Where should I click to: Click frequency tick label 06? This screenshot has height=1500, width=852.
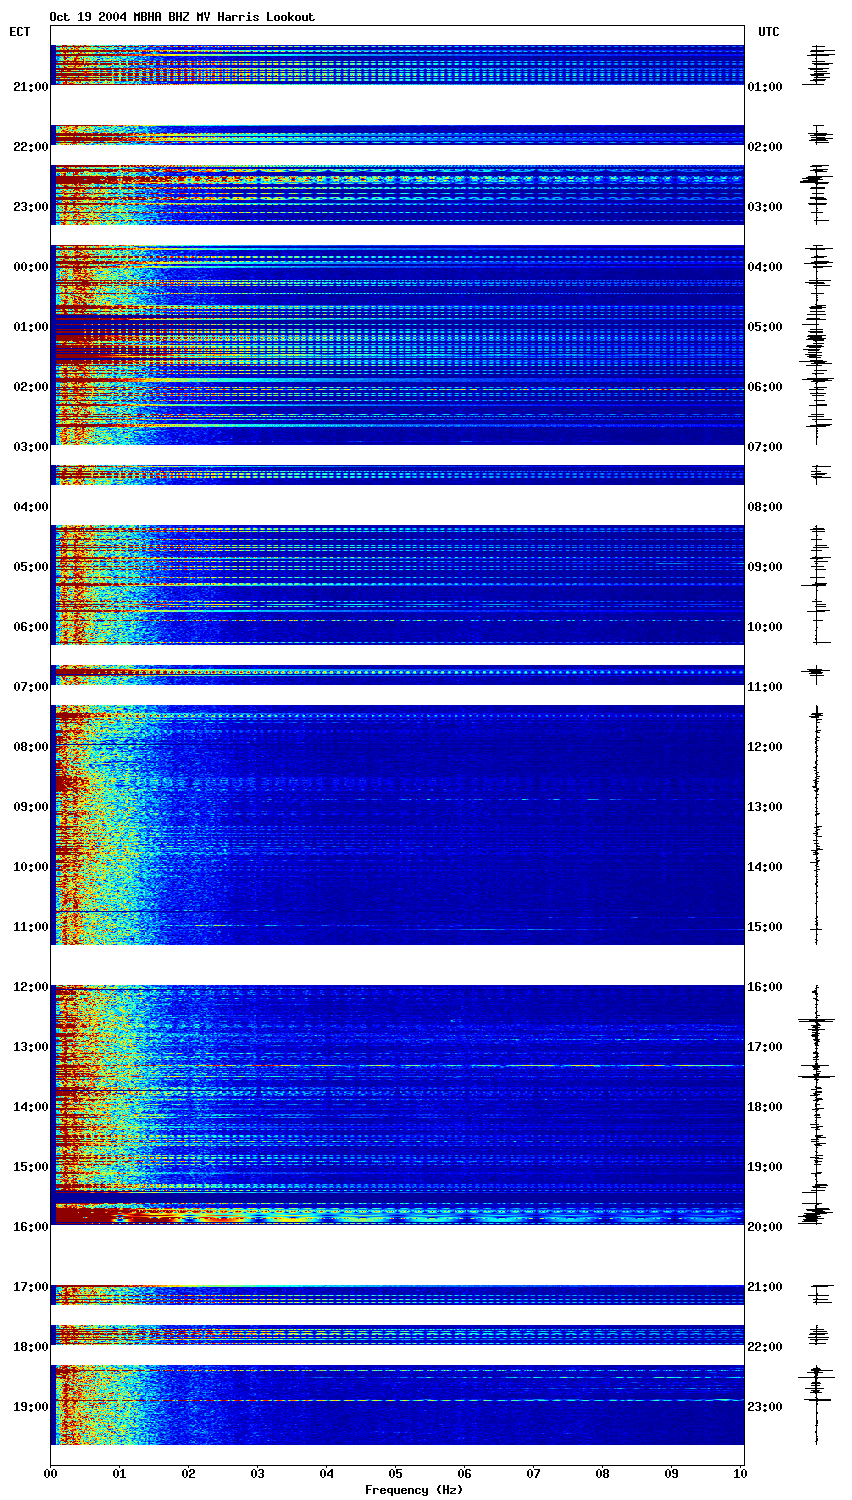pos(464,1473)
